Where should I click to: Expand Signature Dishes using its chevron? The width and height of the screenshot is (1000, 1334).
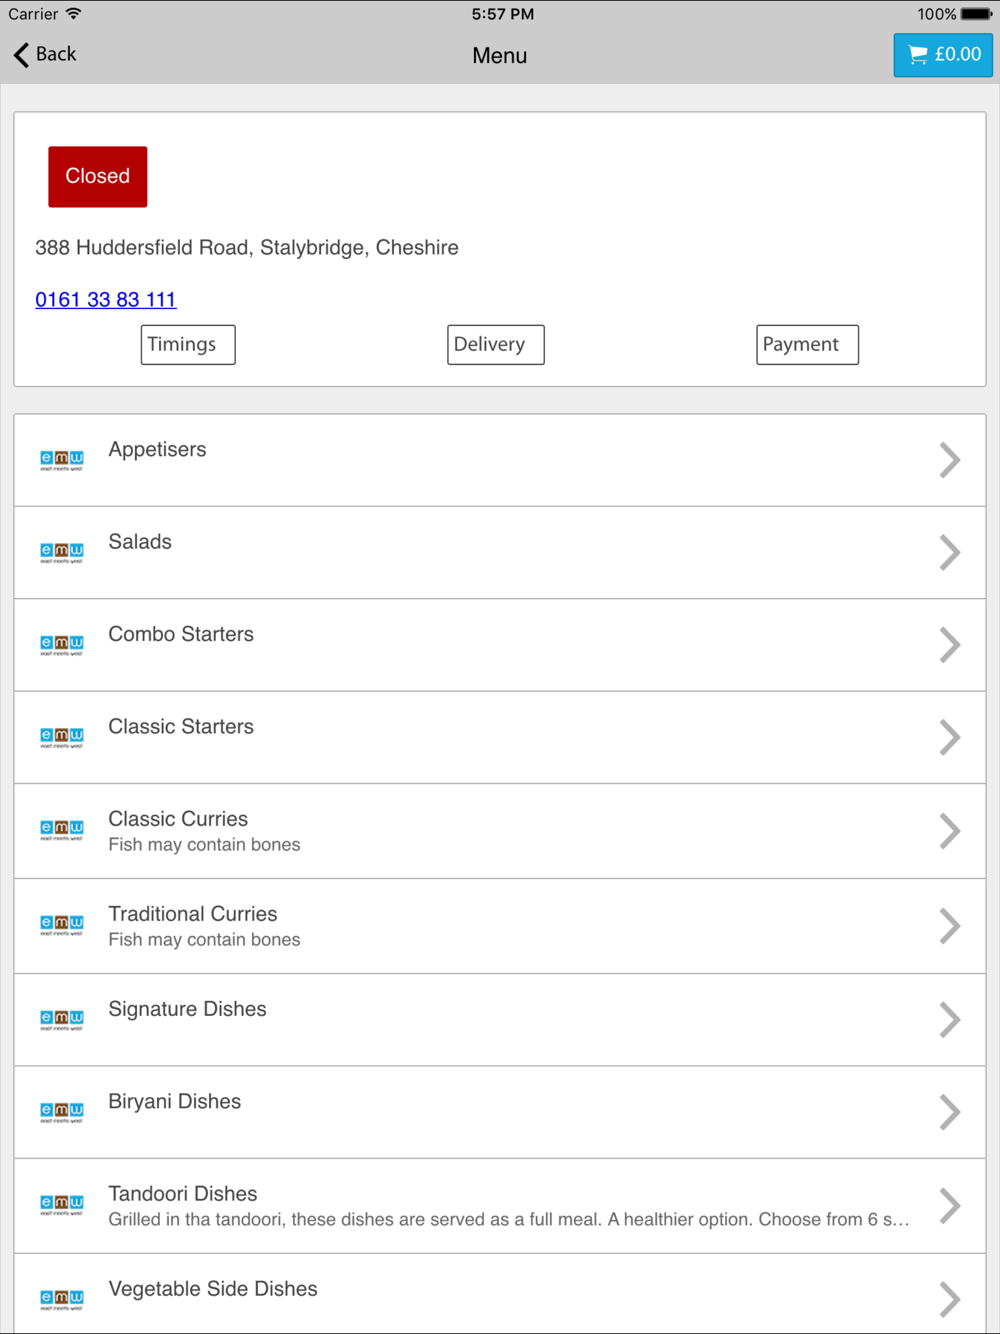click(950, 1020)
